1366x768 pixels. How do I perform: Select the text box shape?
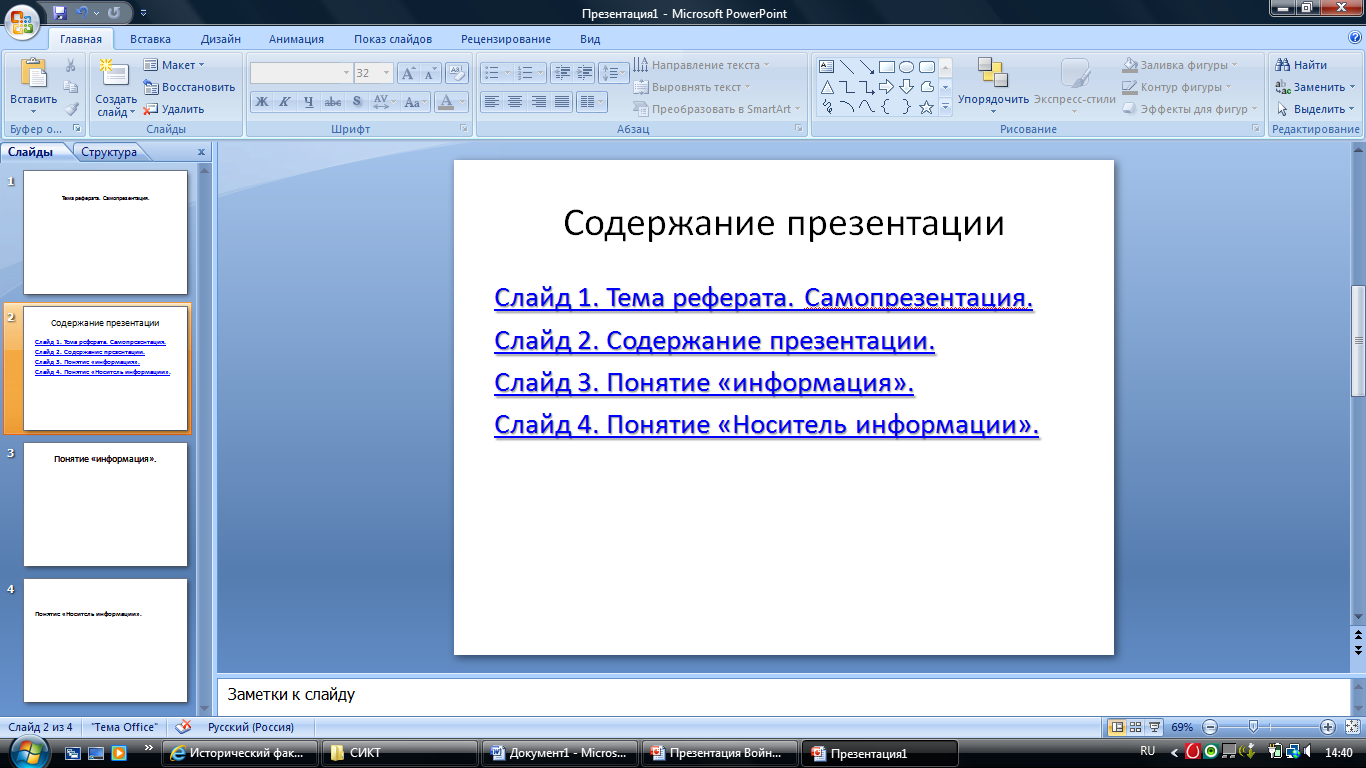pyautogui.click(x=827, y=67)
